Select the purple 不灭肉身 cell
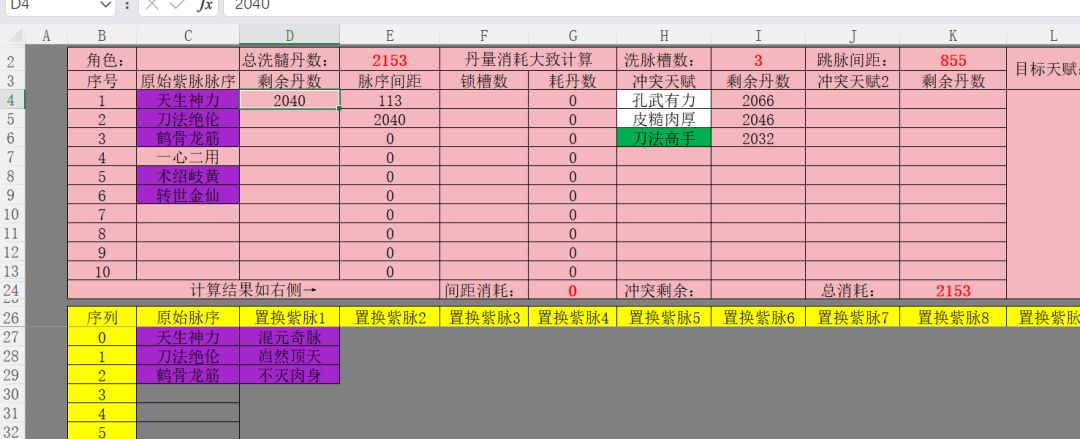The image size is (1080, 439). coord(289,375)
